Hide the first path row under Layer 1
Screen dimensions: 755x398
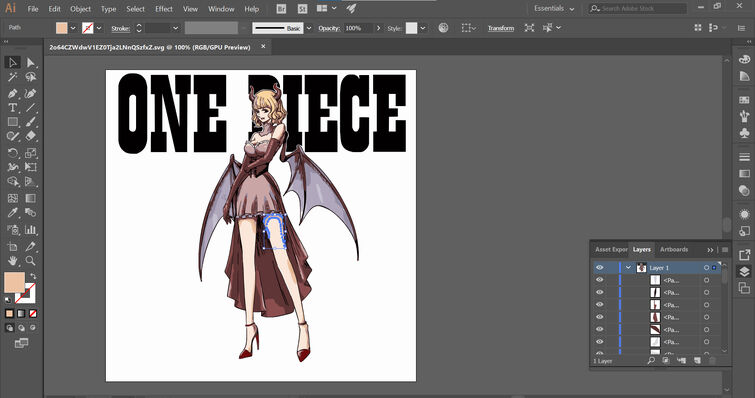[599, 280]
